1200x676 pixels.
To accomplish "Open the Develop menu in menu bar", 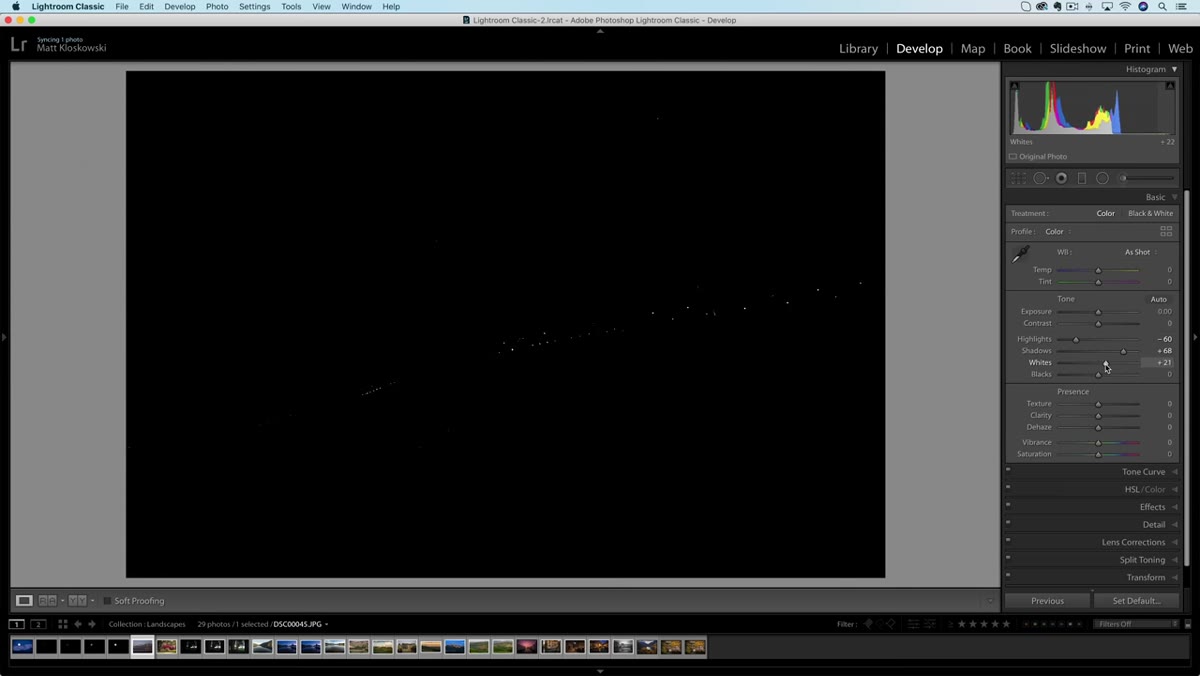I will coord(180,6).
